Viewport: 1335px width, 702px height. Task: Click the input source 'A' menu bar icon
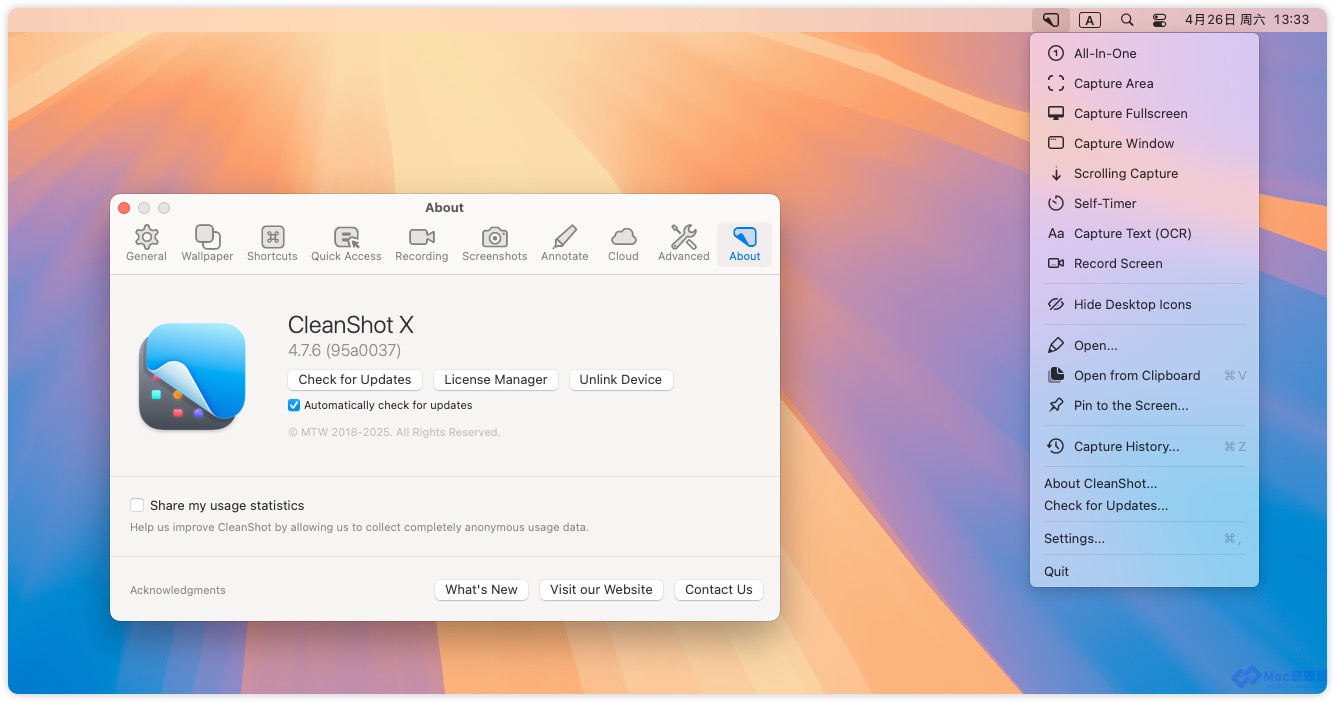tap(1090, 20)
